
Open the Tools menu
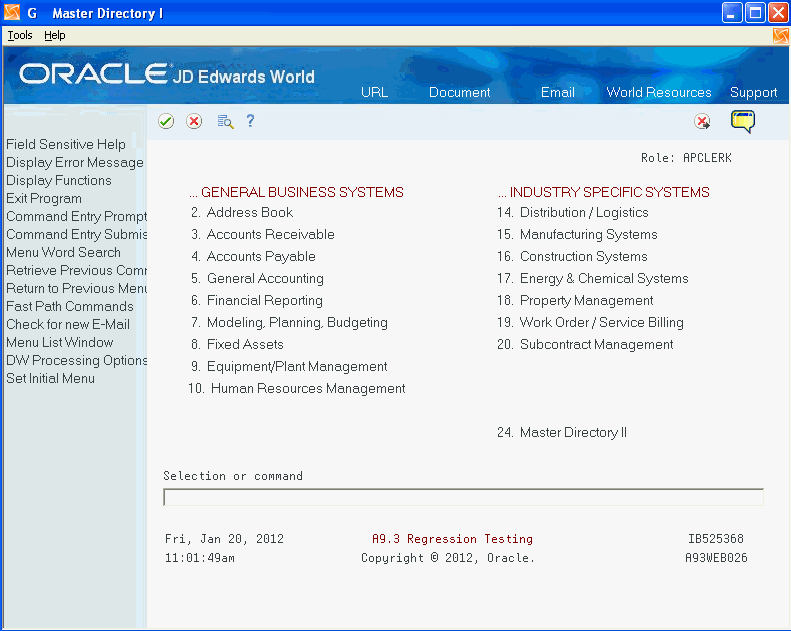click(20, 35)
